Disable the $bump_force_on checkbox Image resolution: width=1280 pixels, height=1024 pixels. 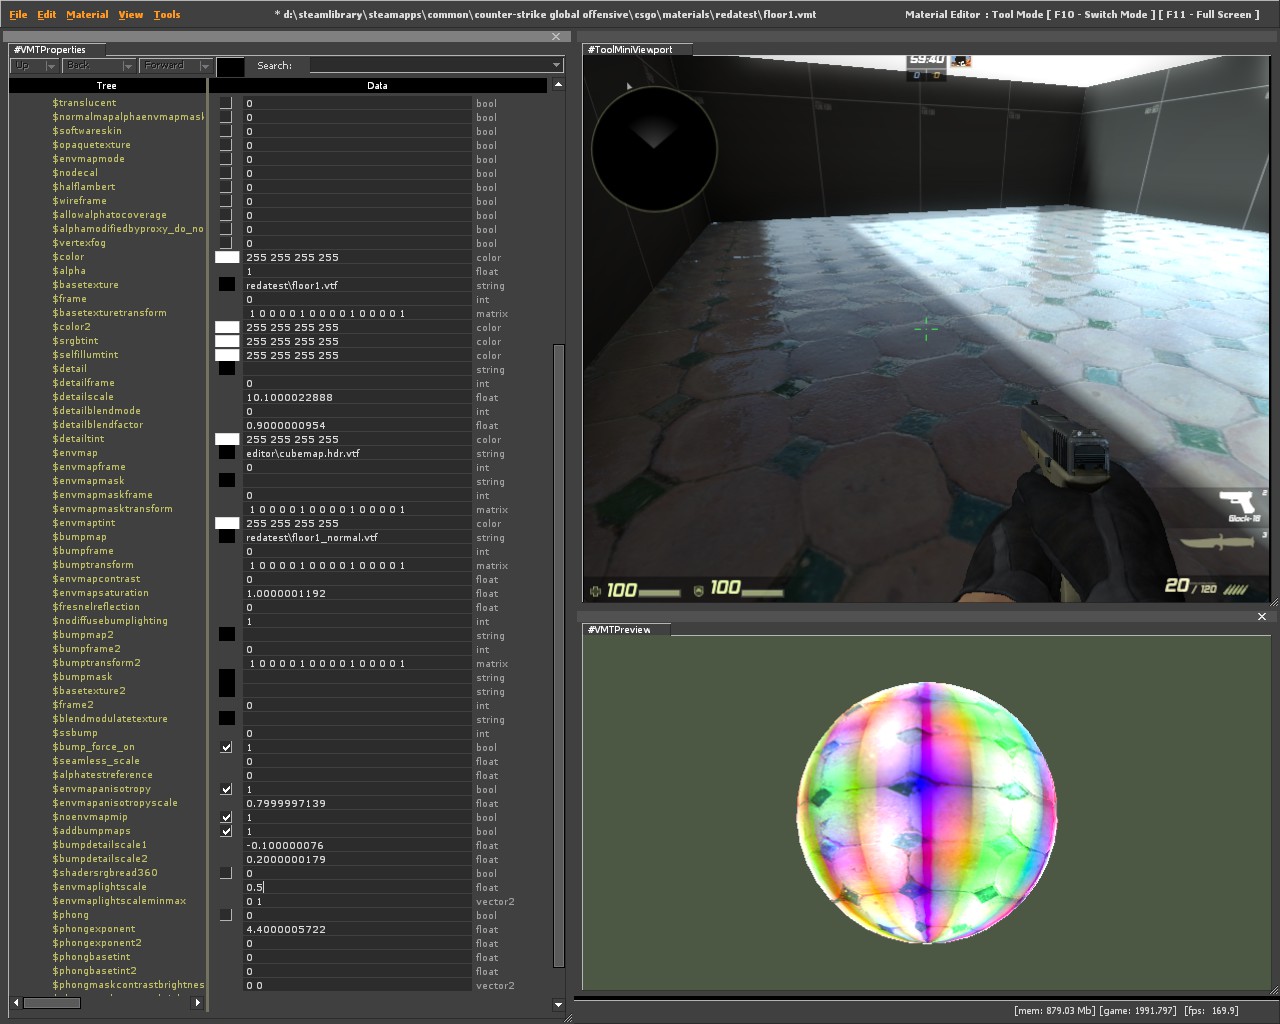pyautogui.click(x=226, y=747)
